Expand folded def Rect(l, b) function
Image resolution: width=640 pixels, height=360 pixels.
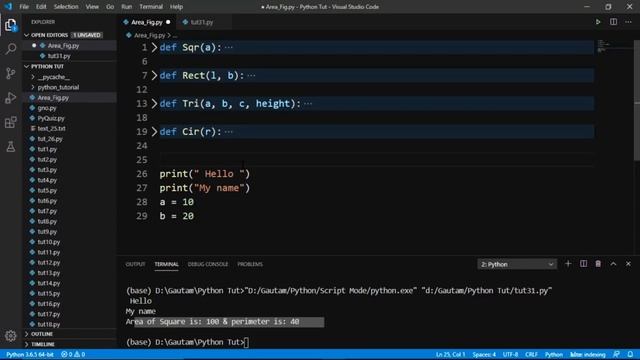(x=154, y=76)
